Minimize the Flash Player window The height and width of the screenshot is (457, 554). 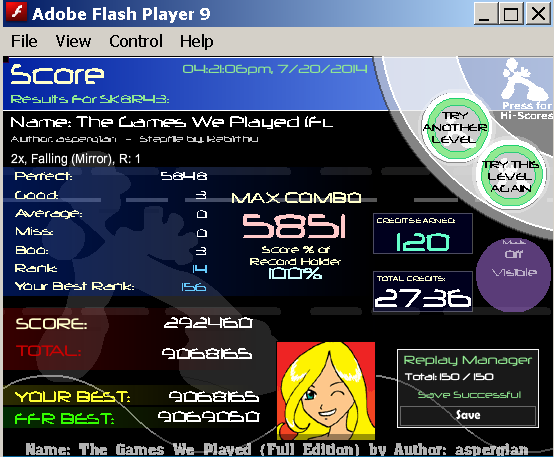tap(484, 14)
